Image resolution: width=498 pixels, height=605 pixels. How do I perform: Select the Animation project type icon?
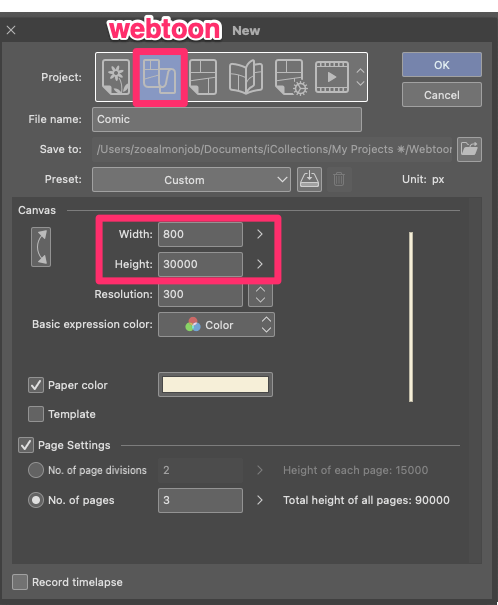pos(332,77)
